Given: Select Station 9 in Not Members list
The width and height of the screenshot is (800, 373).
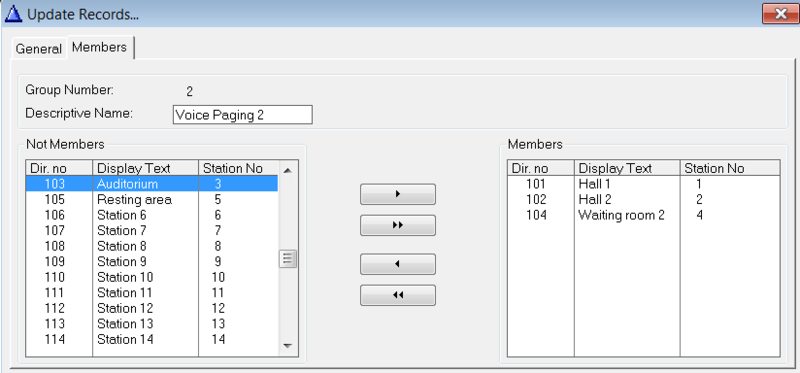Looking at the screenshot, I should (152, 262).
